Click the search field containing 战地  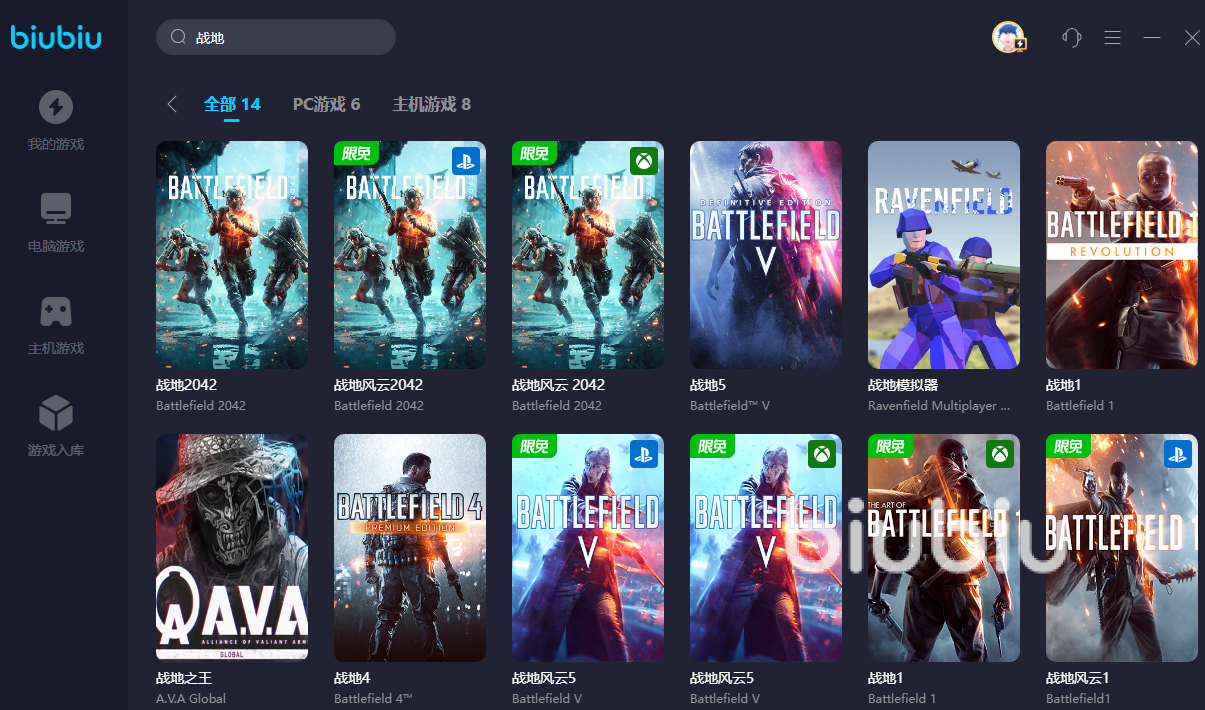point(276,37)
